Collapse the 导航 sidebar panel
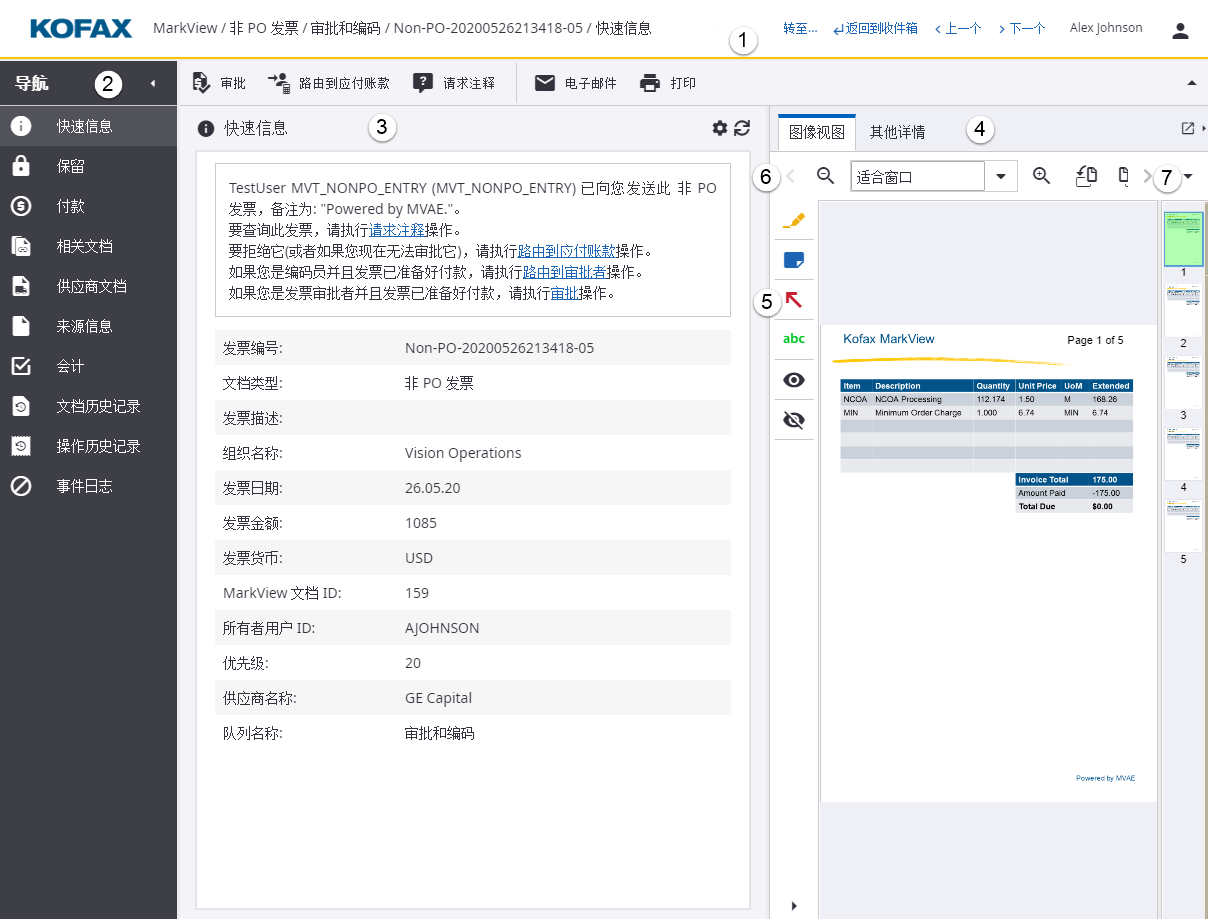This screenshot has width=1208, height=919. pyautogui.click(x=153, y=83)
